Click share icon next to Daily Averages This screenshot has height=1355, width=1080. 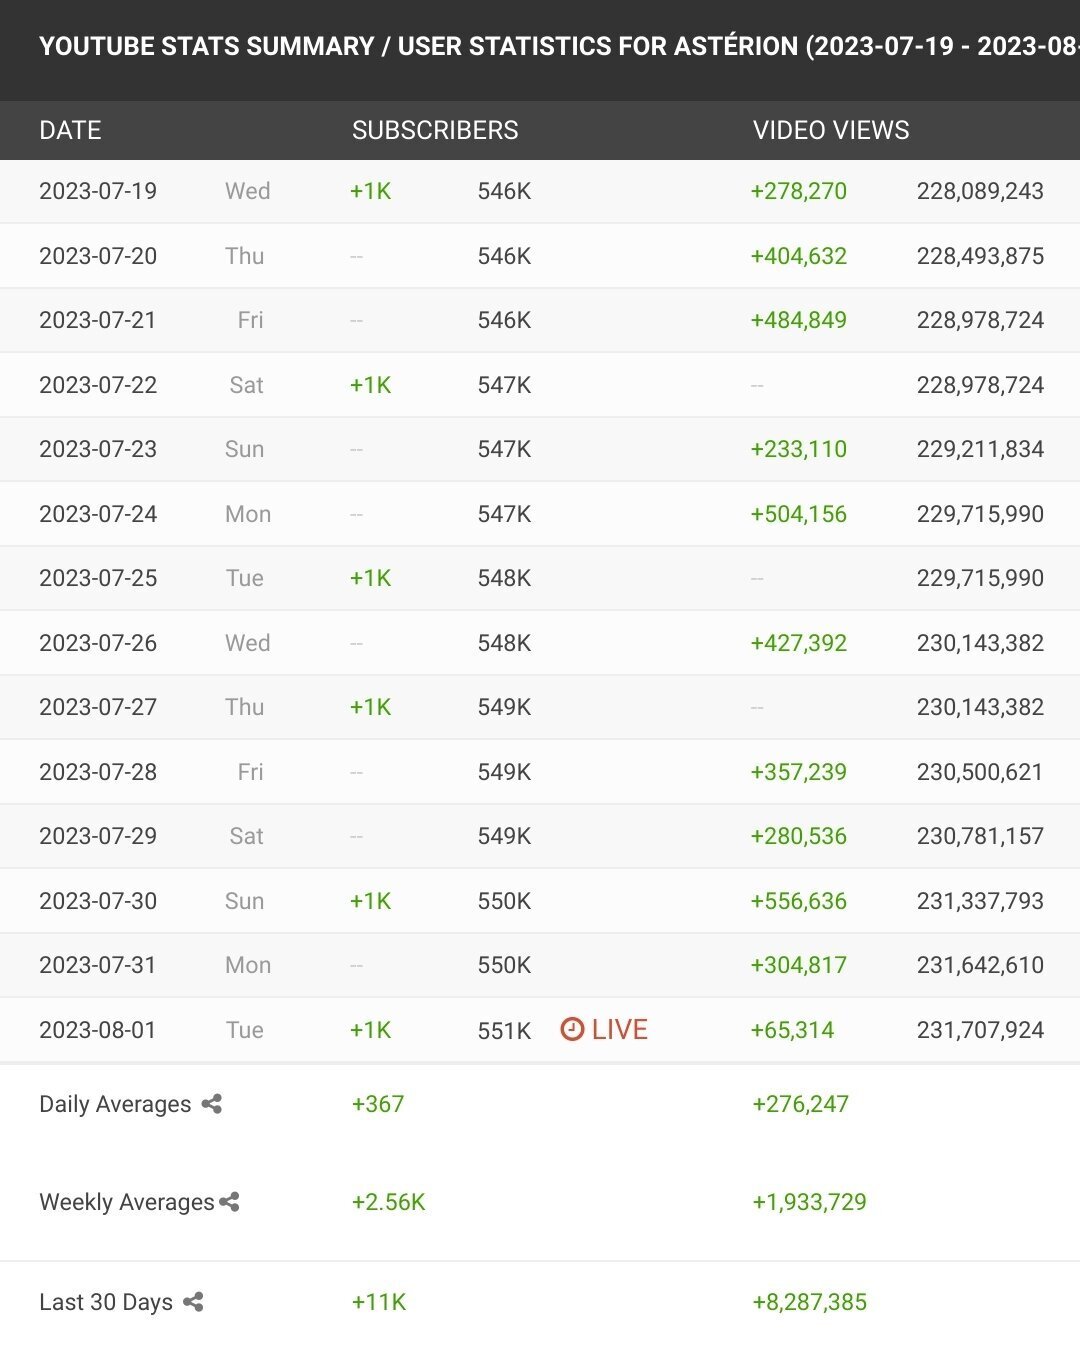point(211,1104)
